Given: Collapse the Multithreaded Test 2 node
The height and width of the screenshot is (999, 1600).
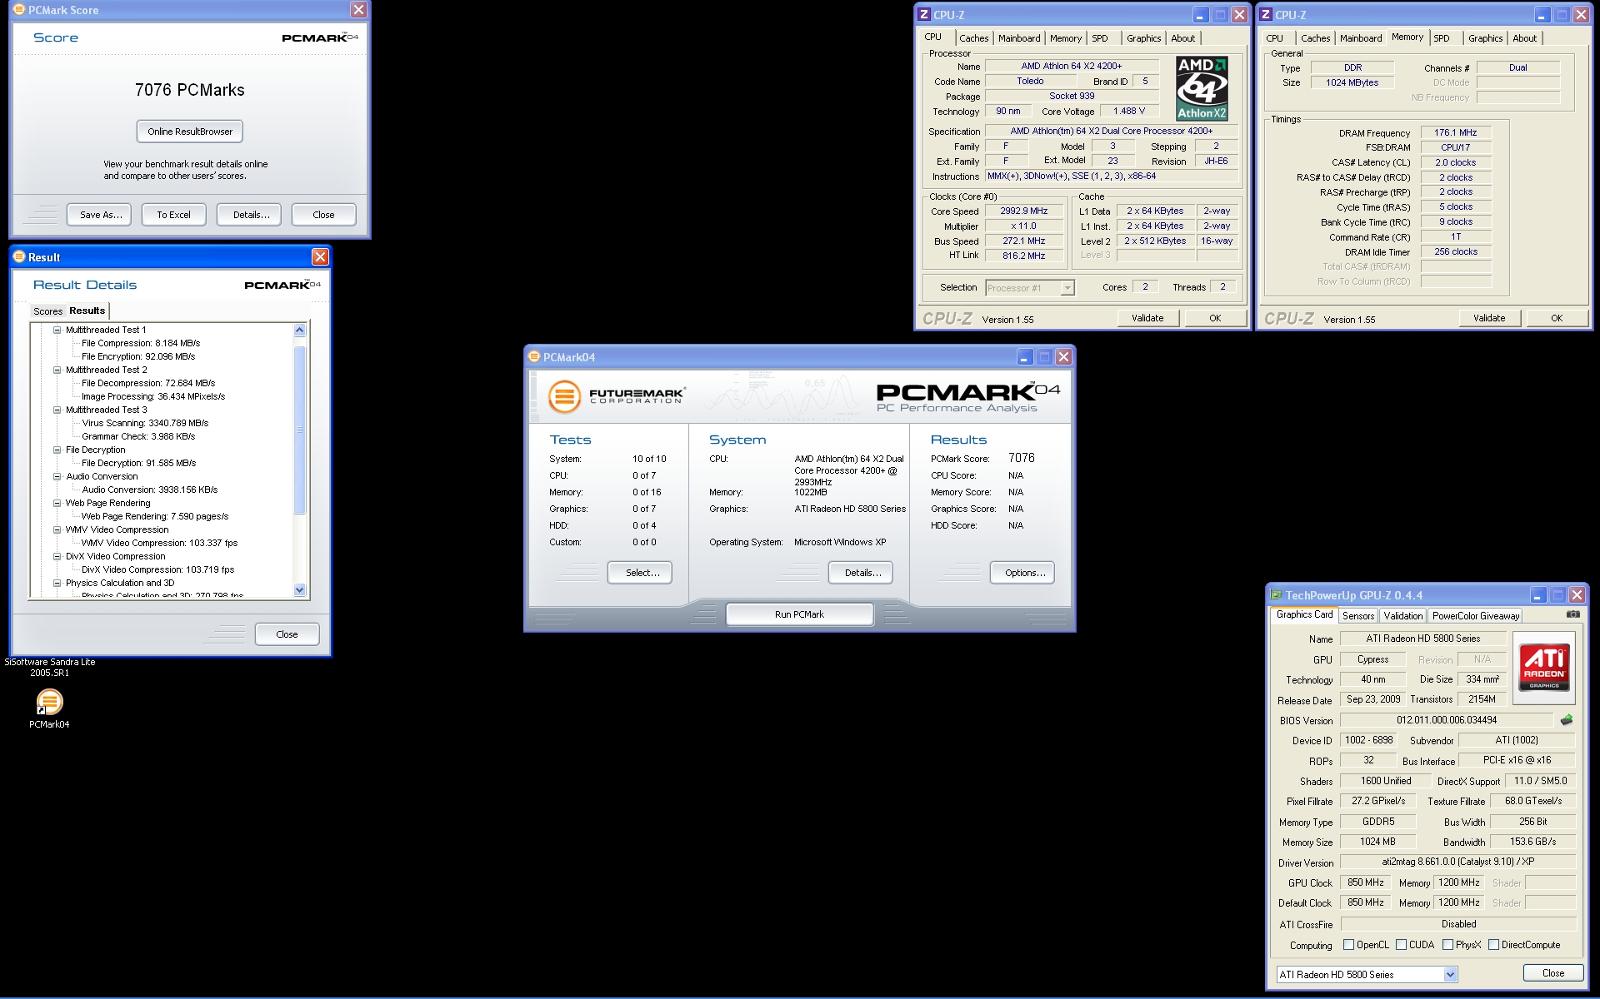Looking at the screenshot, I should point(57,370).
